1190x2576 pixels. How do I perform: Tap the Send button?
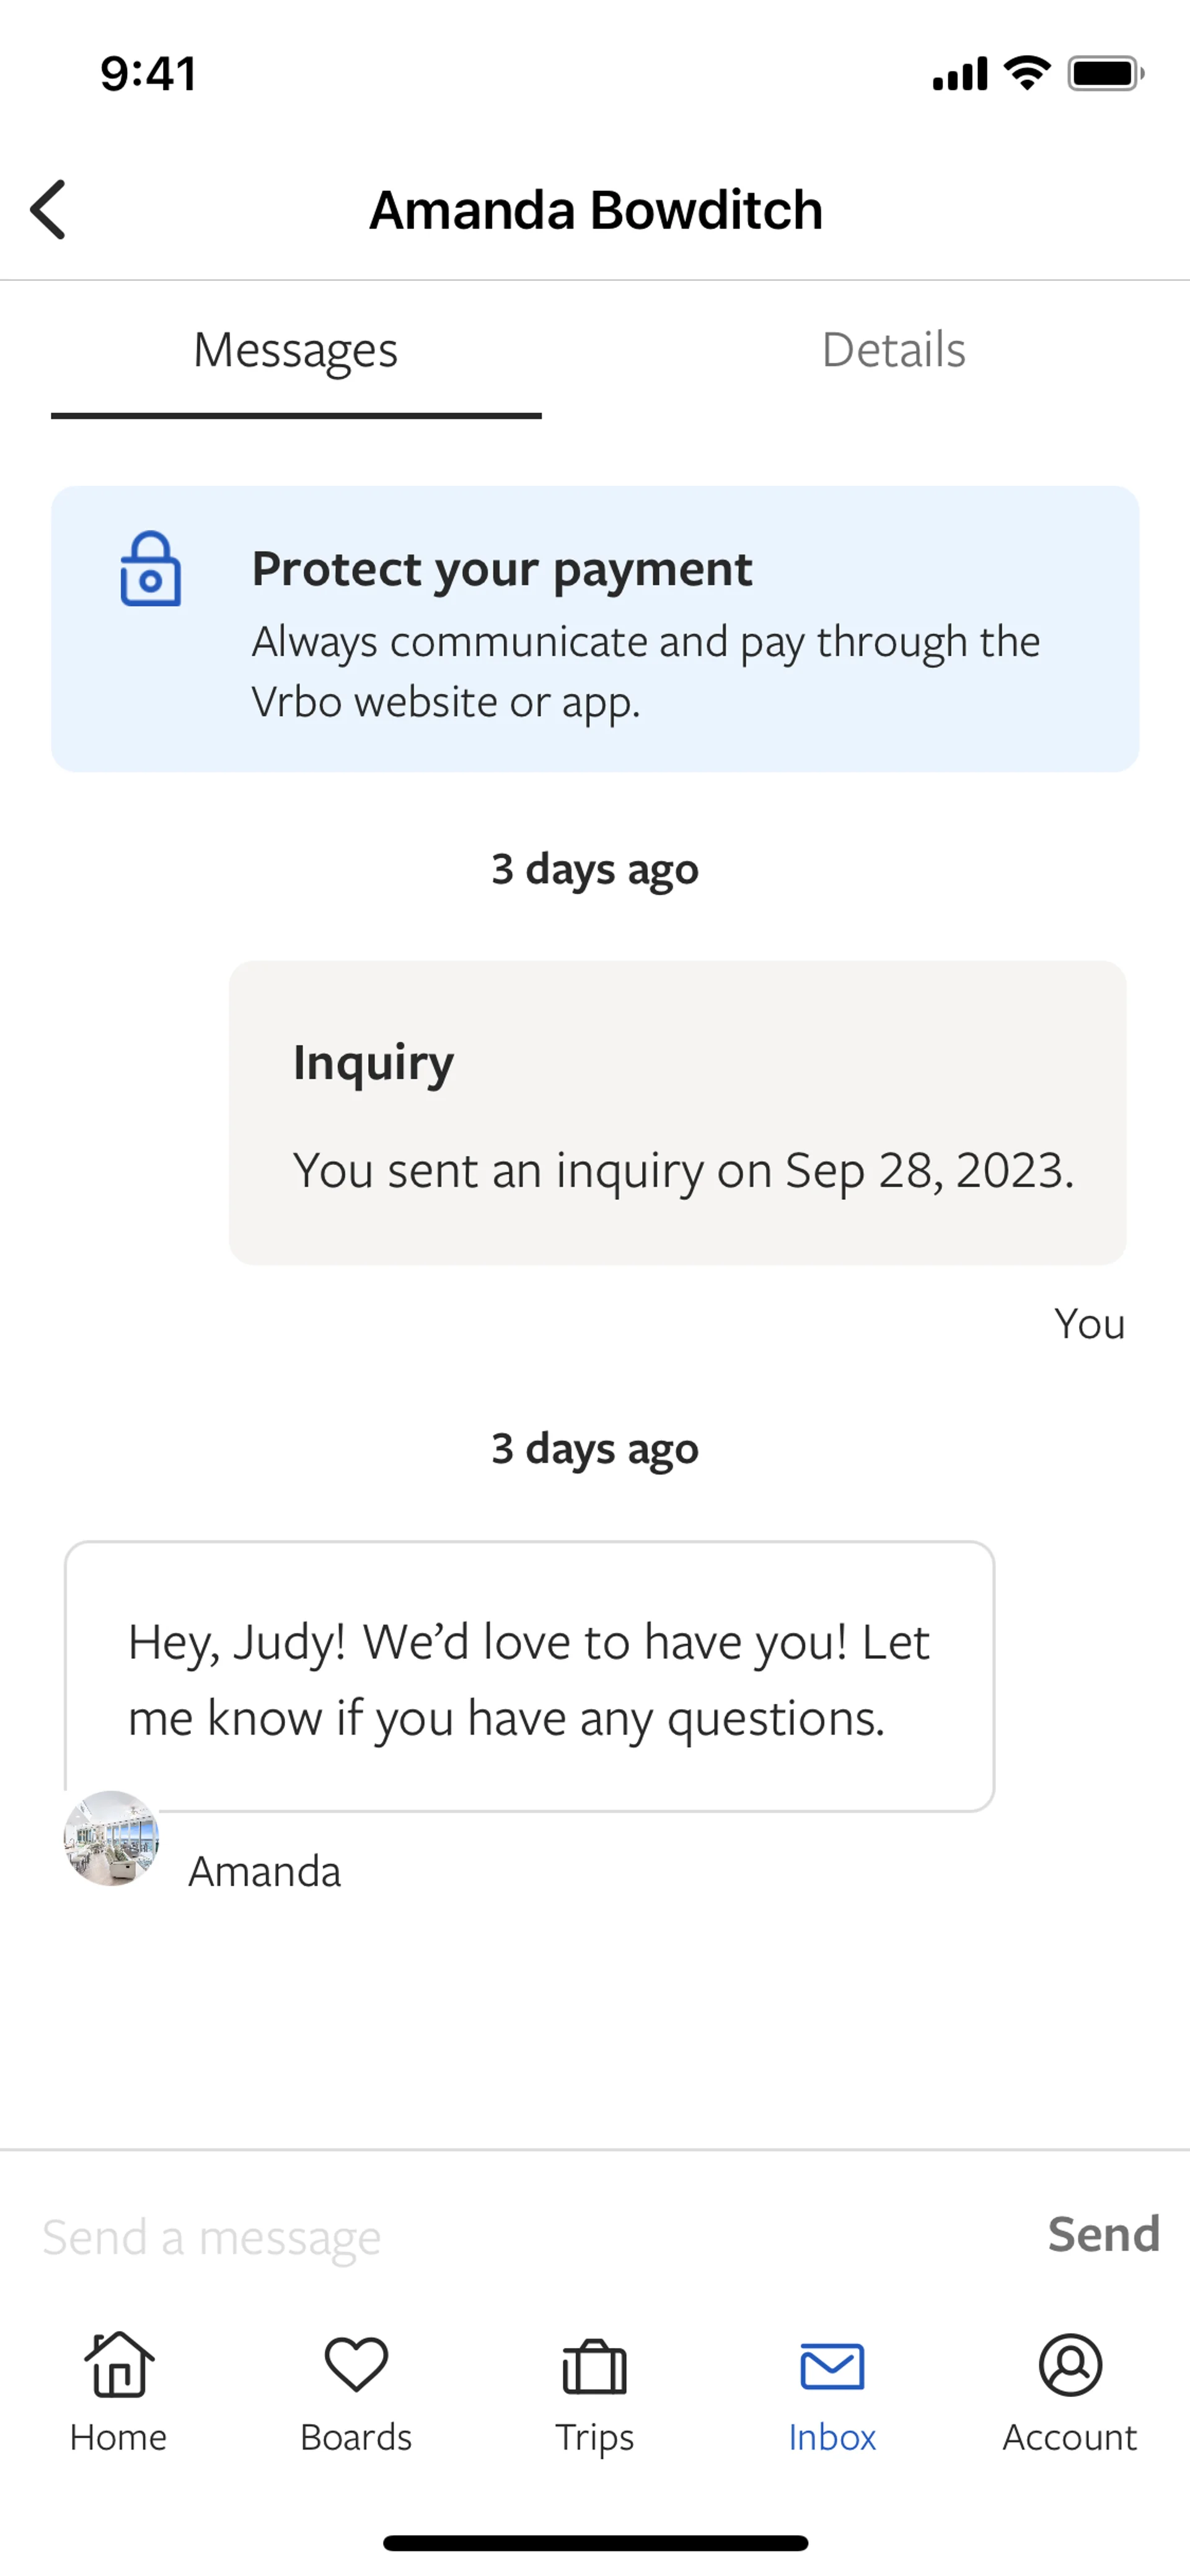[1103, 2234]
